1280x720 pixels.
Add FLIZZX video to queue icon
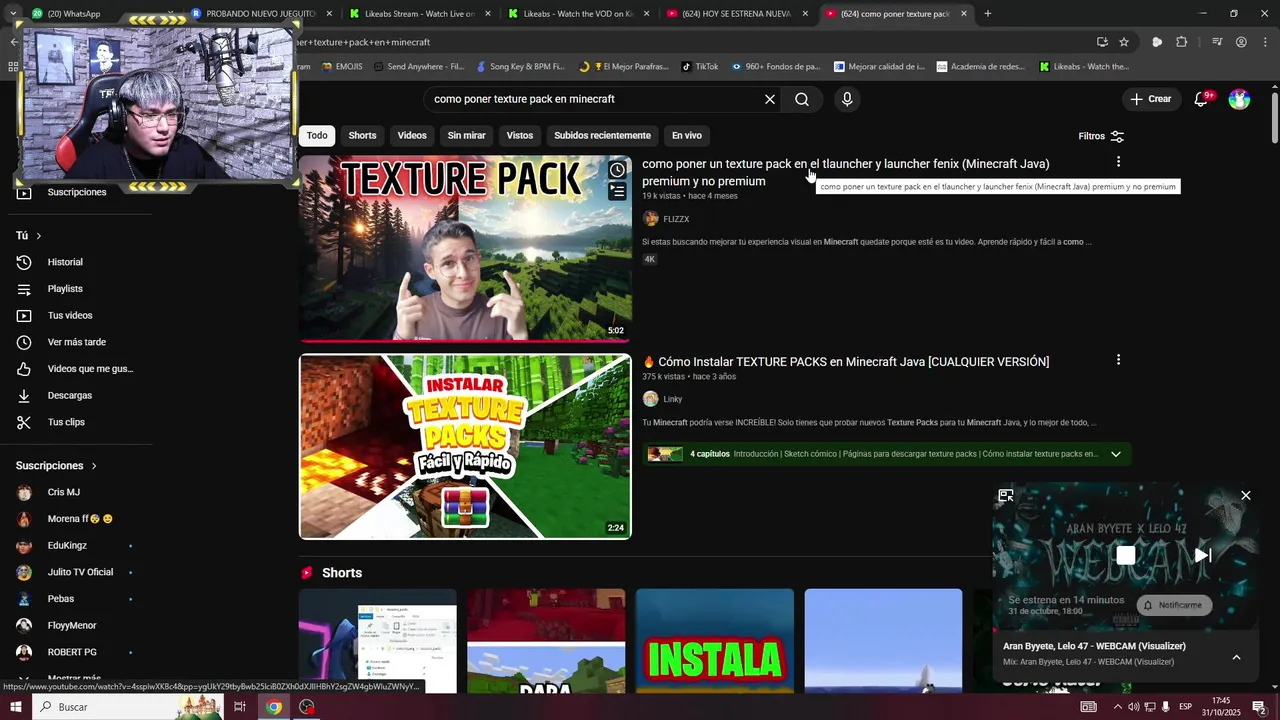click(x=618, y=191)
